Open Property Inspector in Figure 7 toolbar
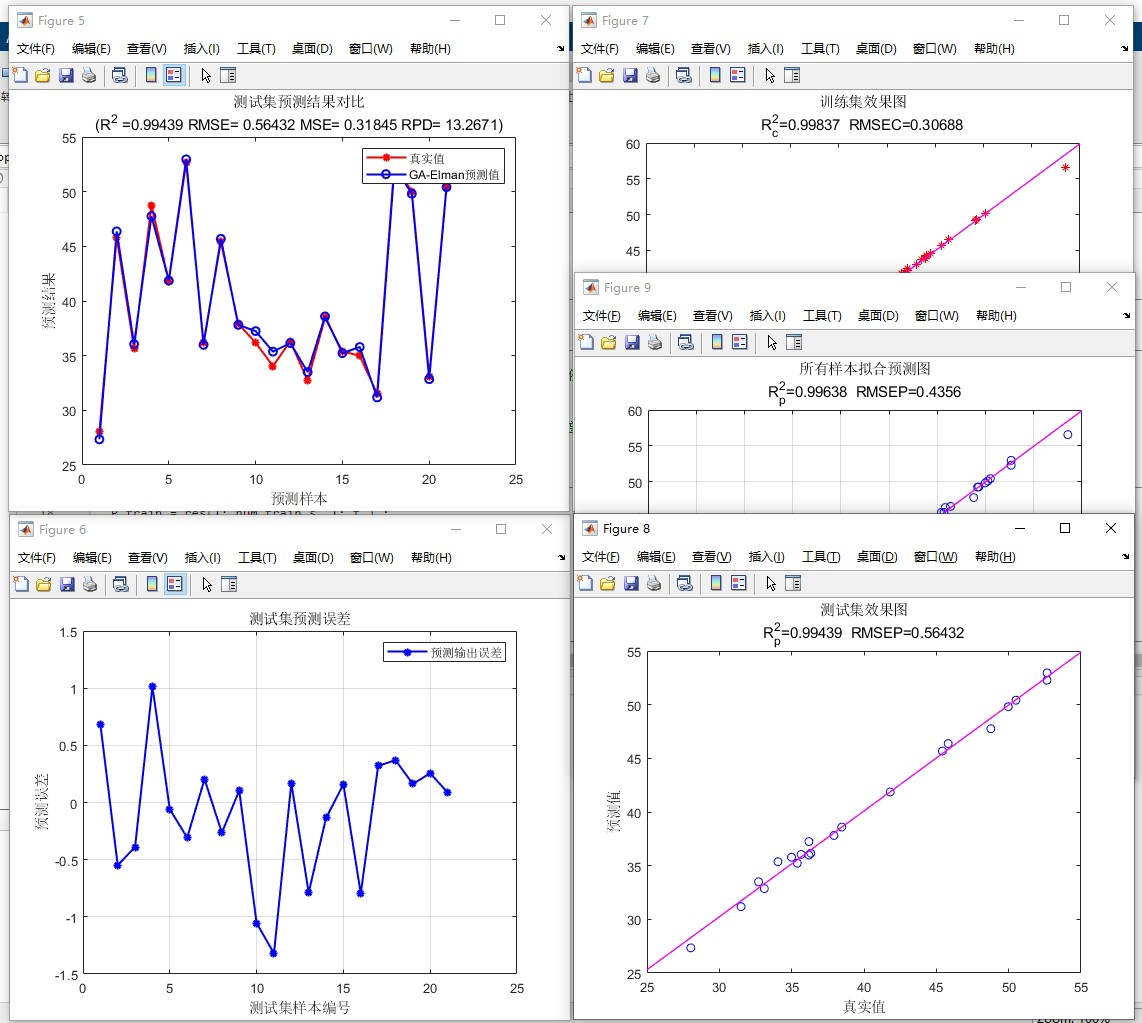Screen dimensions: 1142x1023 792,75
